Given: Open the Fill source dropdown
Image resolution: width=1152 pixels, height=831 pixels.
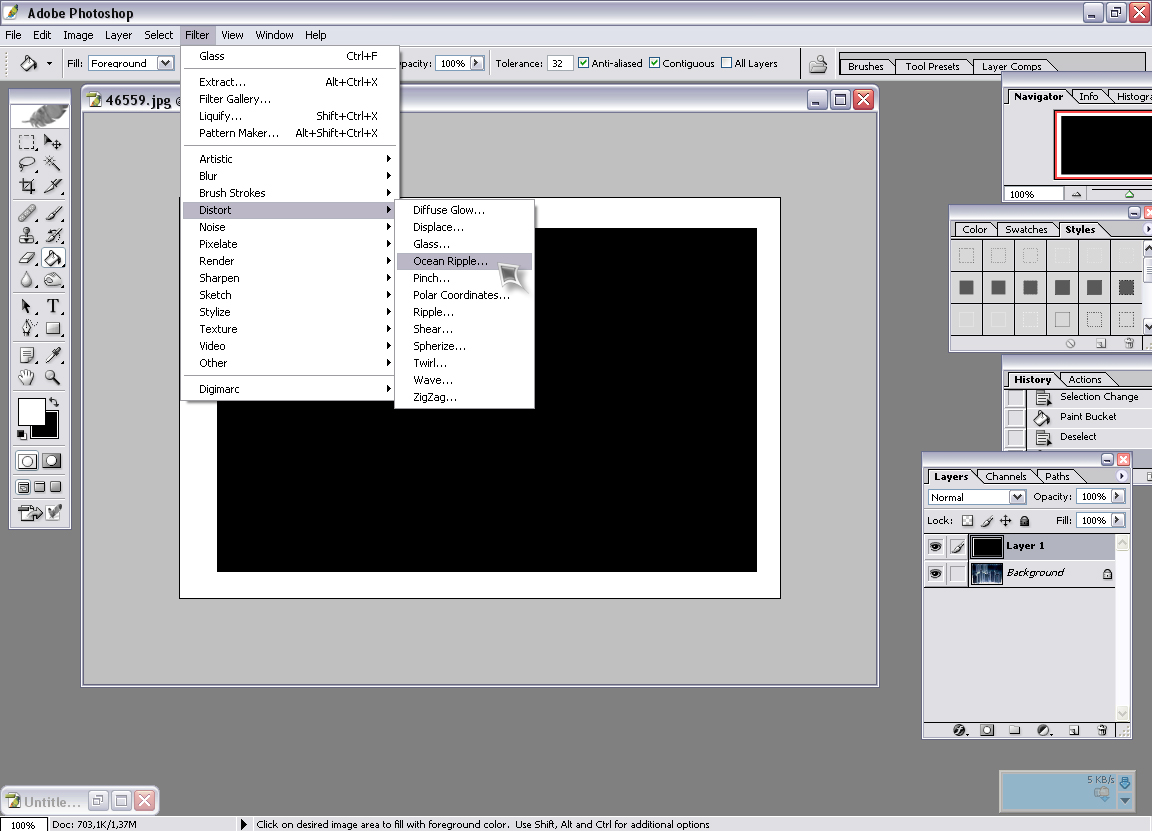Looking at the screenshot, I should tap(165, 63).
